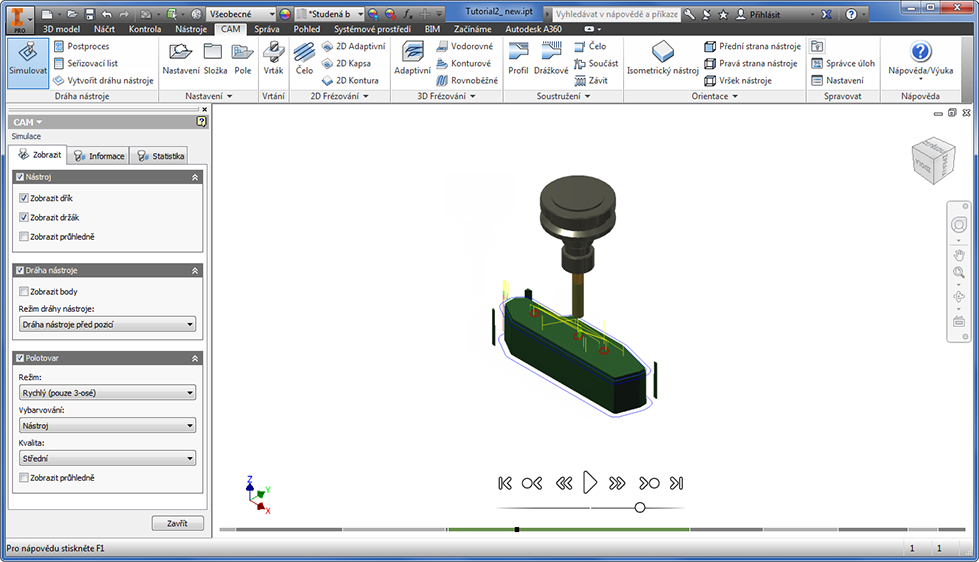Click the ViewCube in the viewport
This screenshot has width=979, height=562.
933,160
